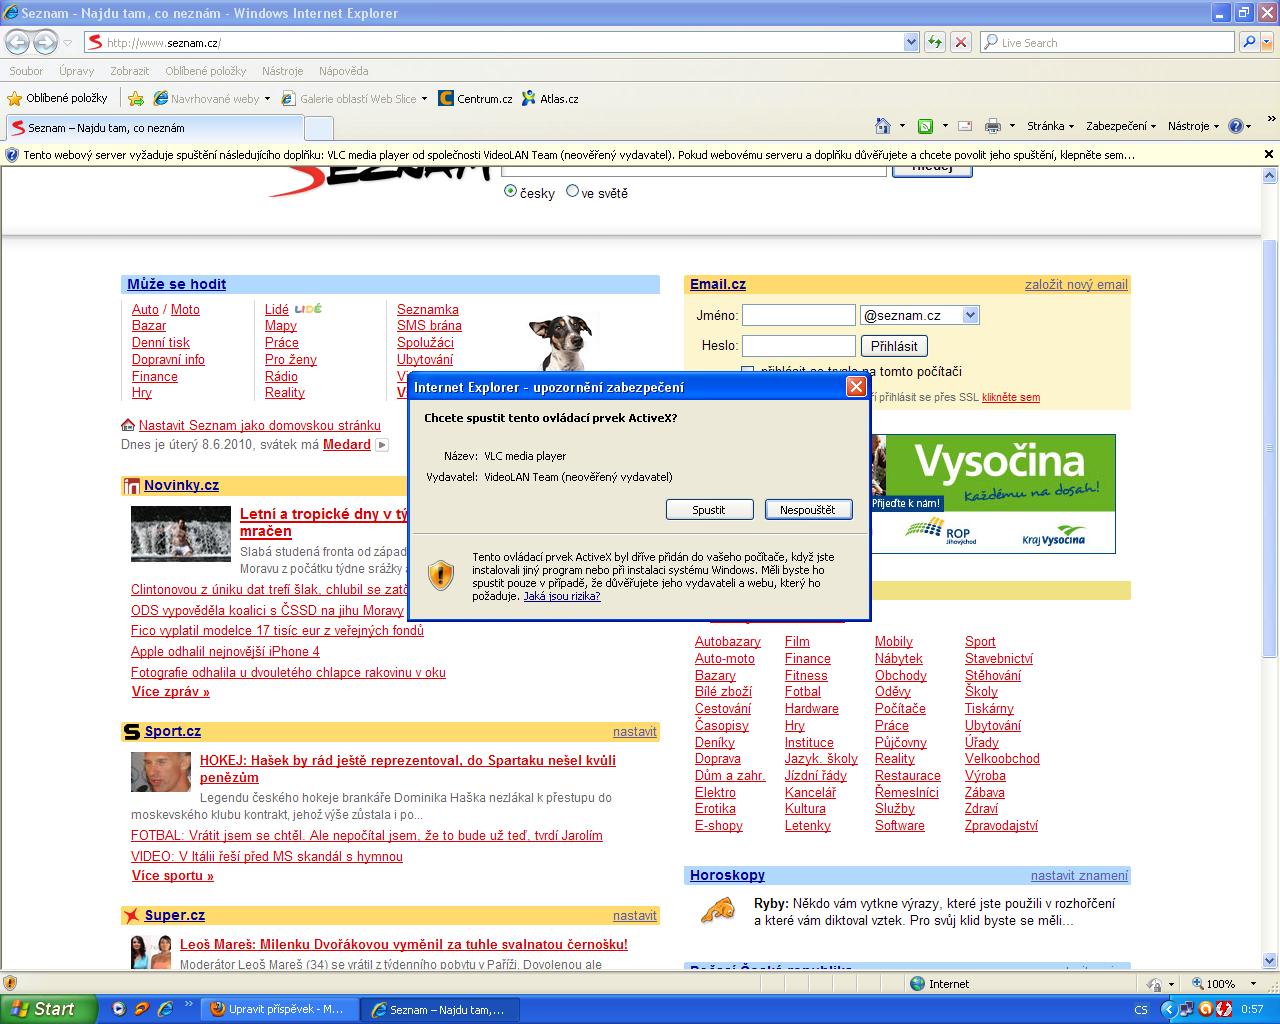This screenshot has width=1280, height=1024.
Task: Click the Windows Start button
Action: pos(48,1009)
